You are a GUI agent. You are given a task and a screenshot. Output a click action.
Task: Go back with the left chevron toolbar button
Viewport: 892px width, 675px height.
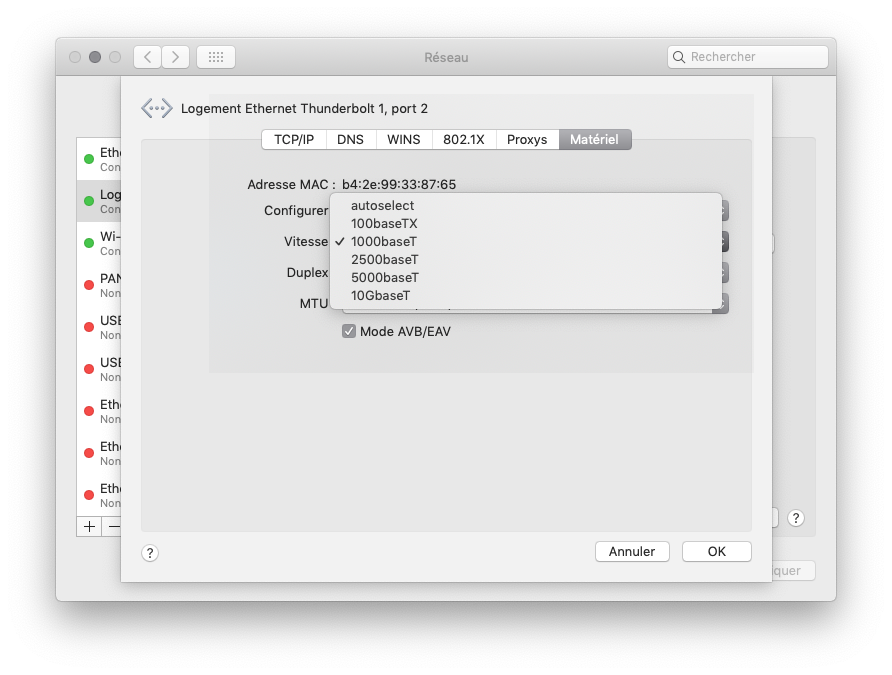[x=148, y=57]
